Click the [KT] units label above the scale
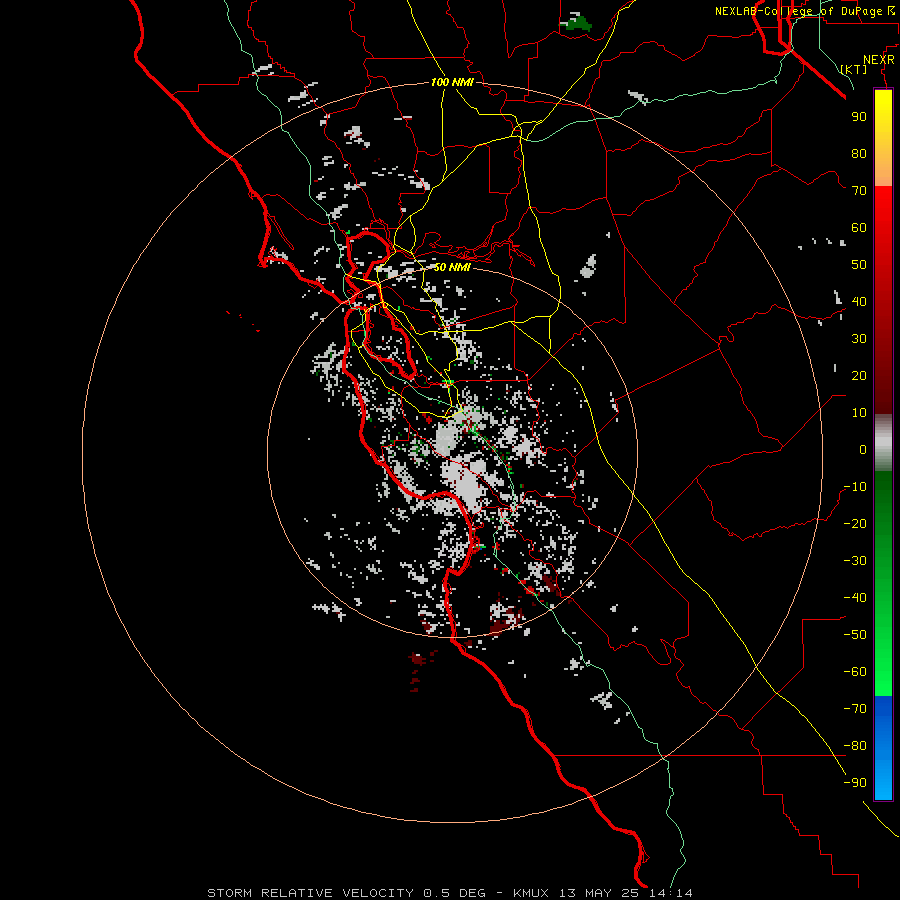Screen dimensions: 900x900 [854, 69]
